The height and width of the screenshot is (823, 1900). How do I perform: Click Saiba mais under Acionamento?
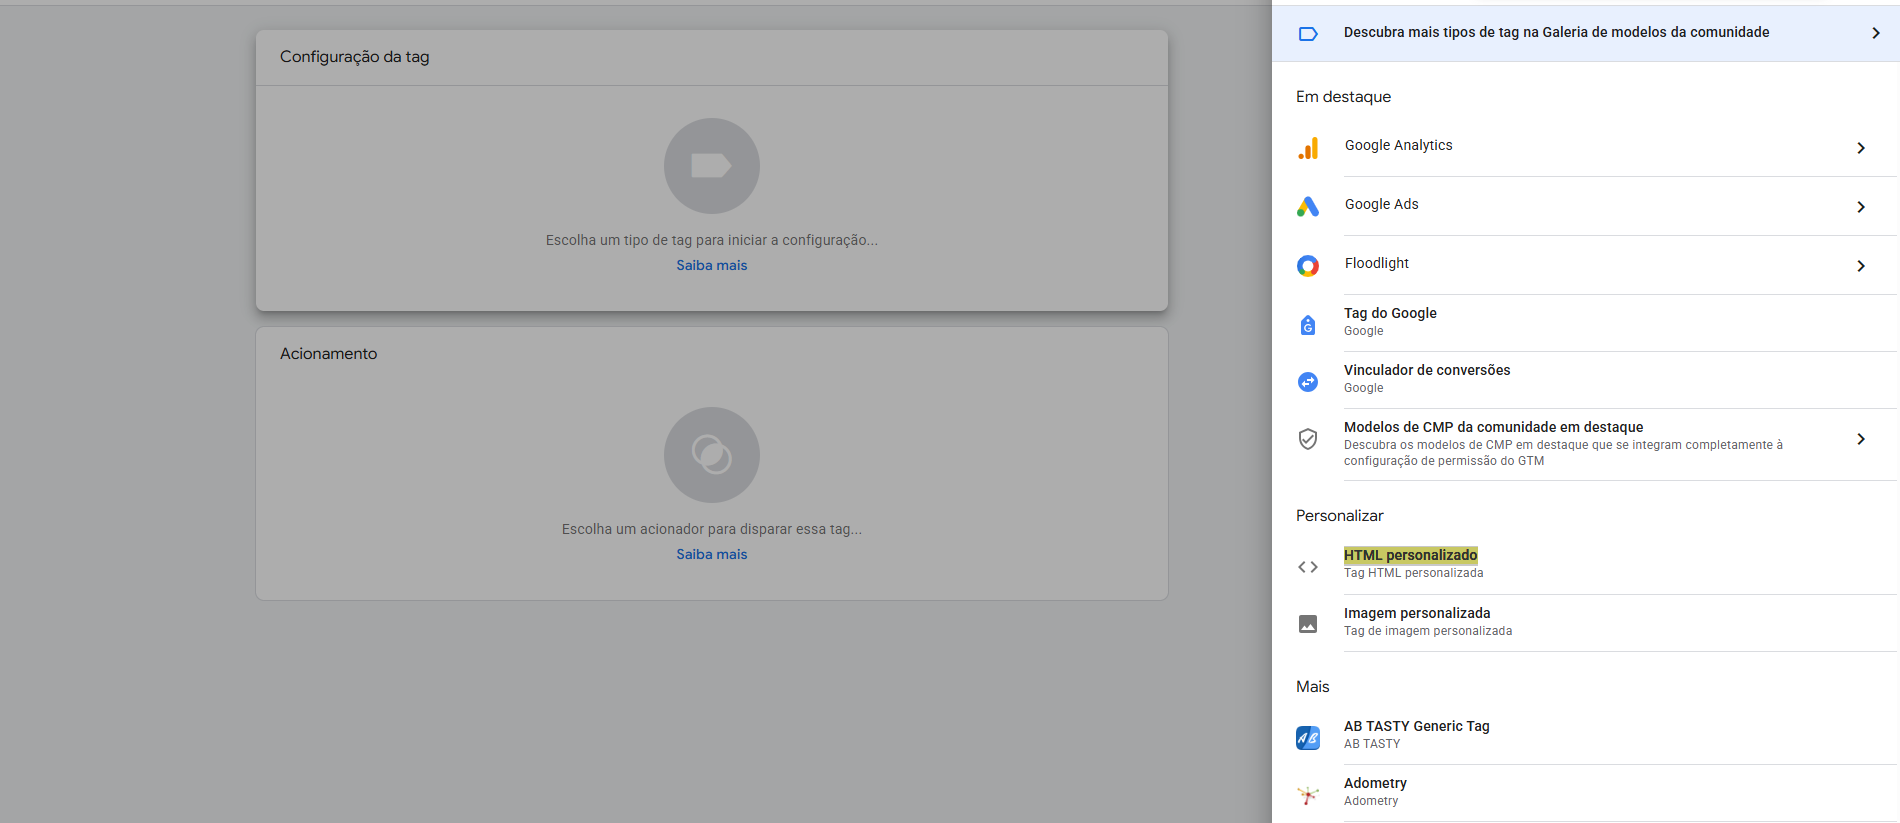pos(712,555)
